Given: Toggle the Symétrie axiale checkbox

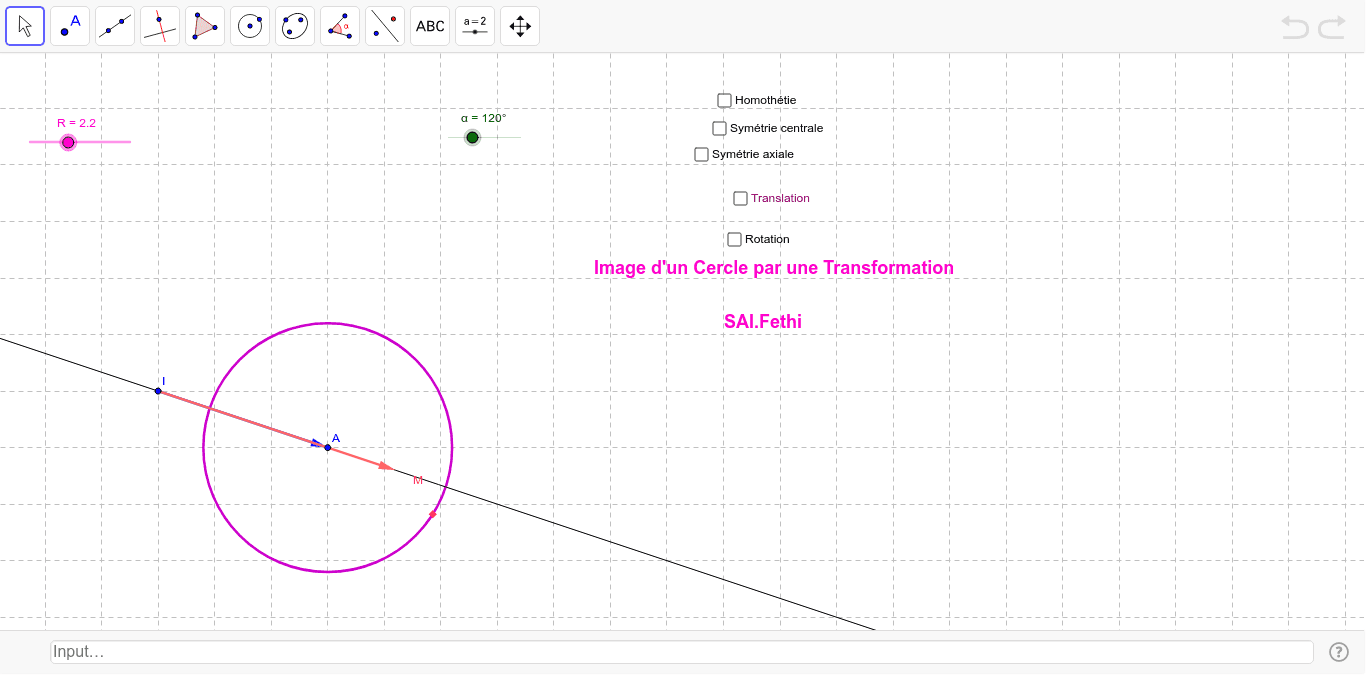Looking at the screenshot, I should [x=701, y=154].
